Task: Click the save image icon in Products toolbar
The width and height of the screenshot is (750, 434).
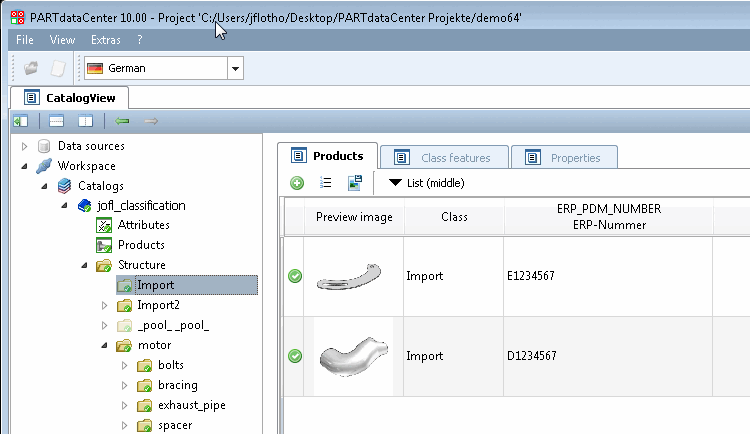Action: pyautogui.click(x=354, y=183)
